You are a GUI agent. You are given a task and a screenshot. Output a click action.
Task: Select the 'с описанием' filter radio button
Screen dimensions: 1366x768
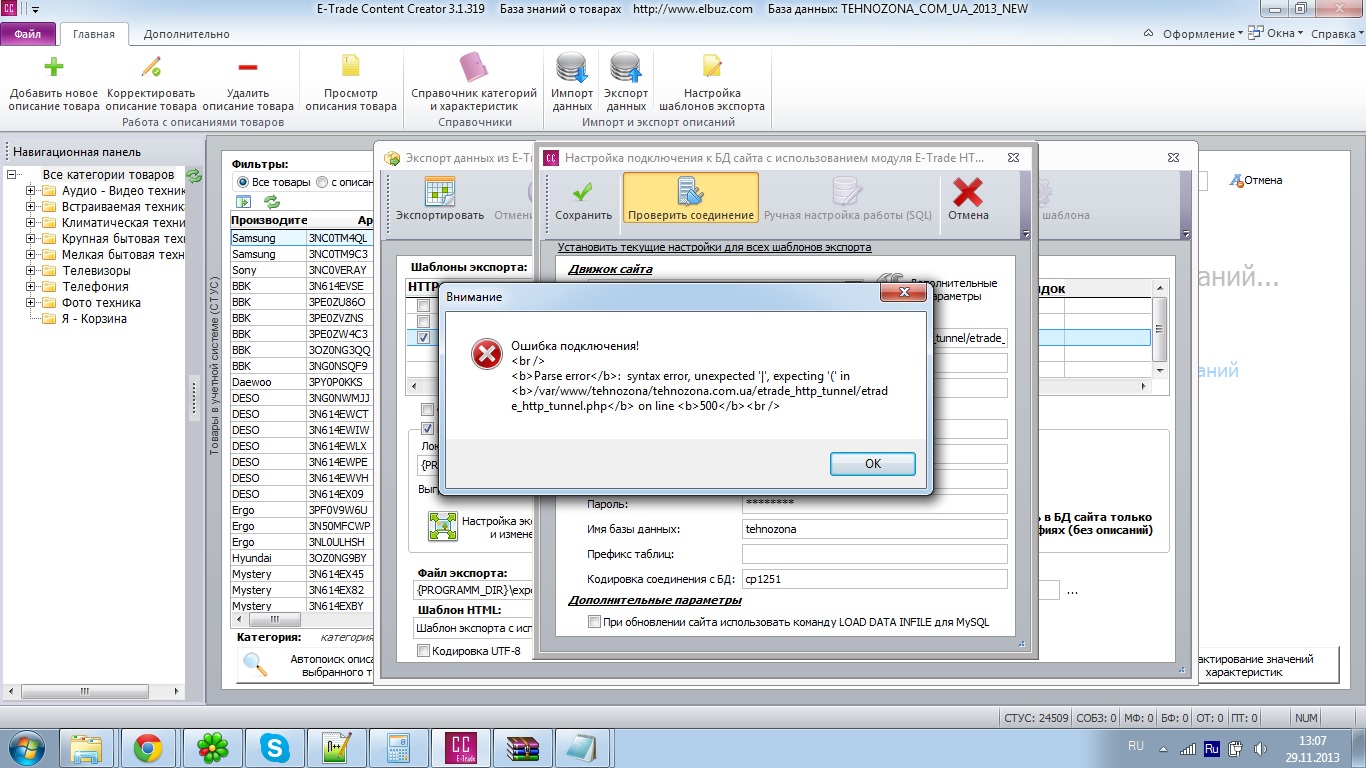[x=321, y=182]
